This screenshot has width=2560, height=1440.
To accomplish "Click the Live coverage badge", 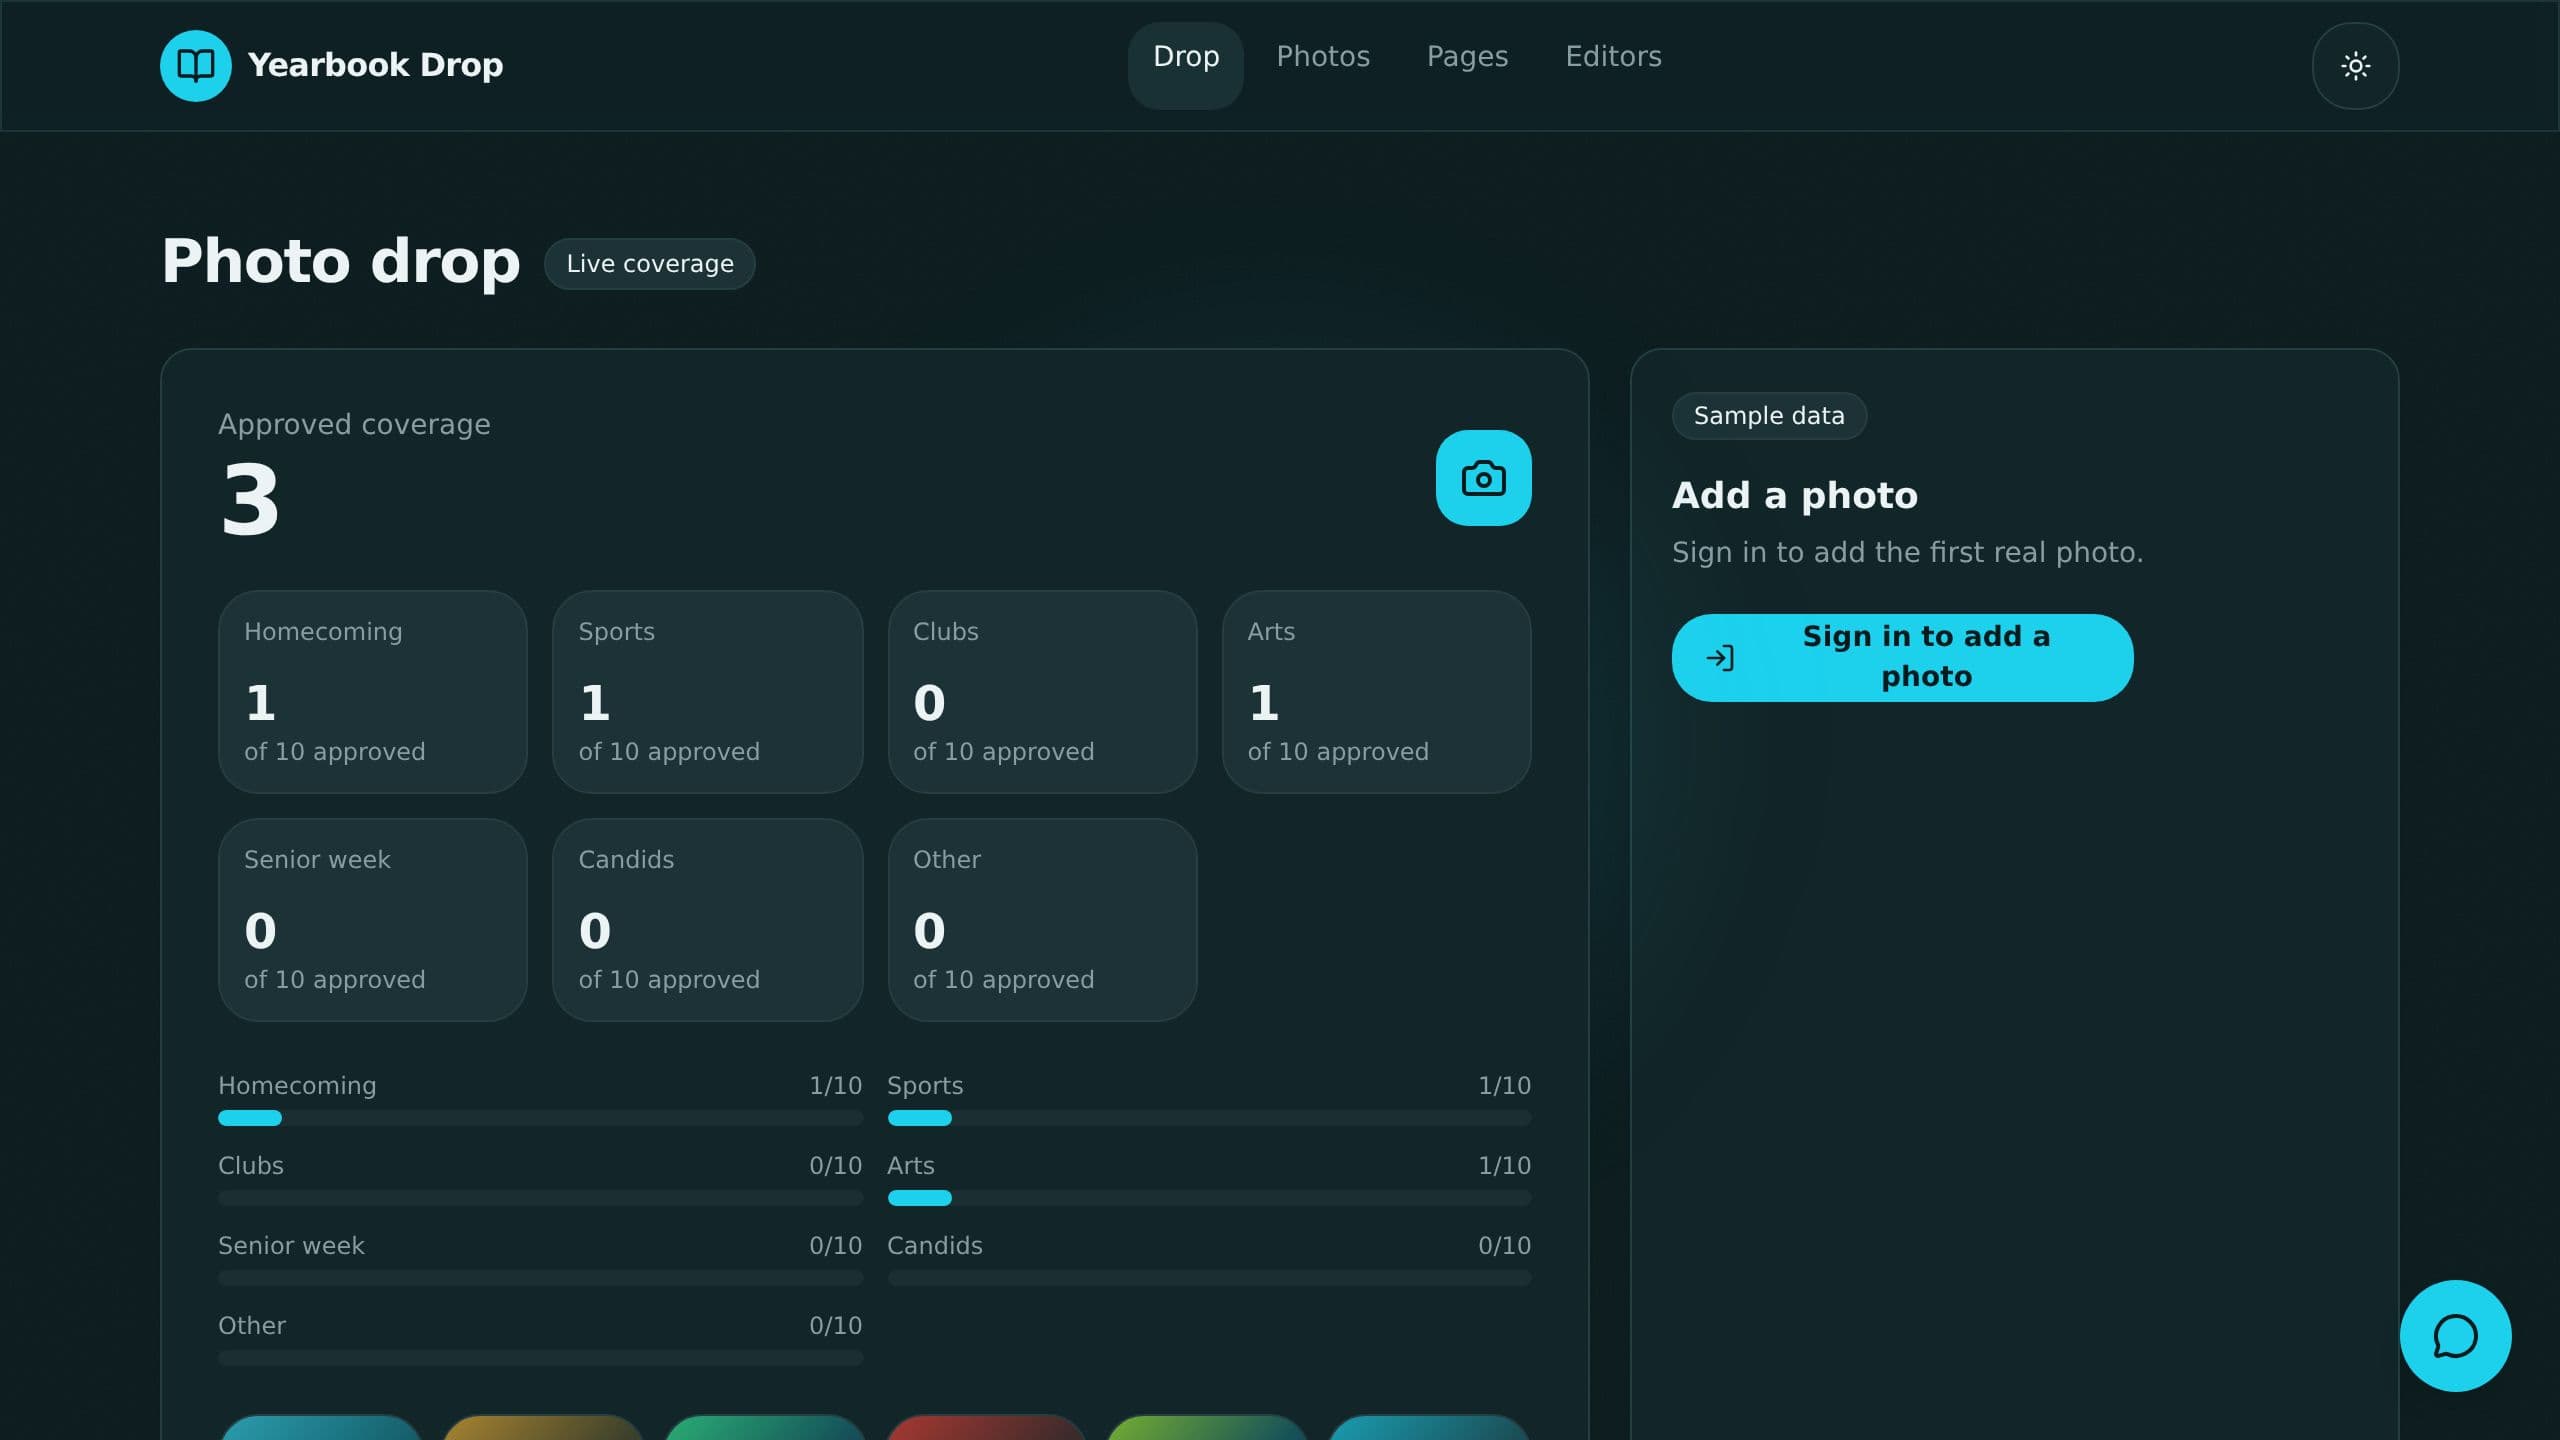I will (x=650, y=264).
